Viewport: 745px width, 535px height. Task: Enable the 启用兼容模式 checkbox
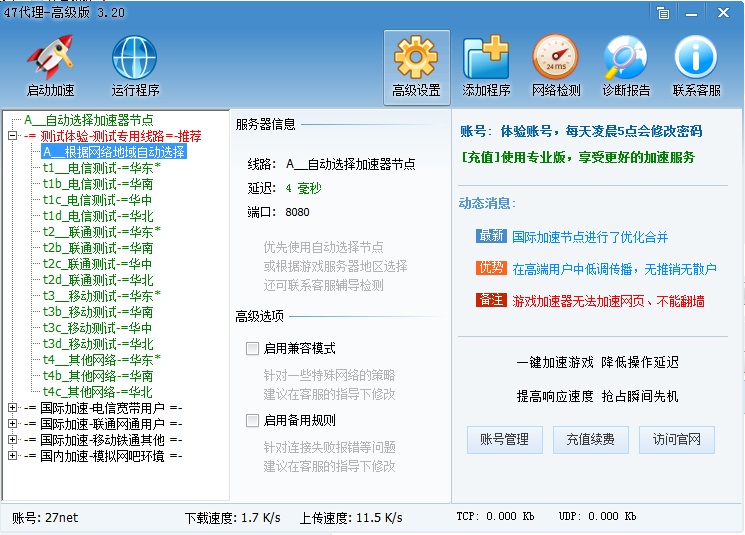tap(252, 349)
